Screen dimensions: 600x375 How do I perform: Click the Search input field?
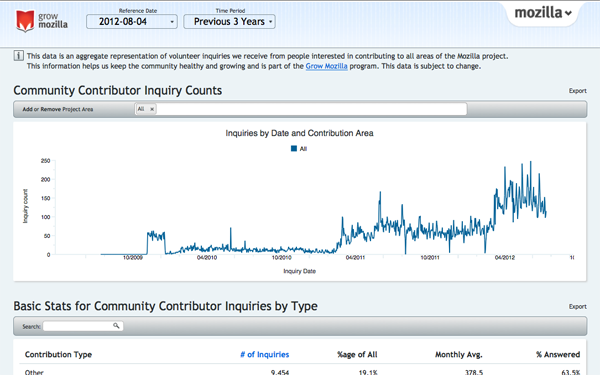(83, 326)
